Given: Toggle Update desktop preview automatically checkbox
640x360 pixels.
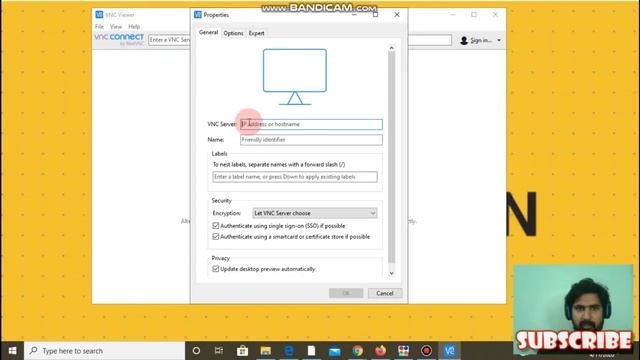Looking at the screenshot, I should pos(216,269).
